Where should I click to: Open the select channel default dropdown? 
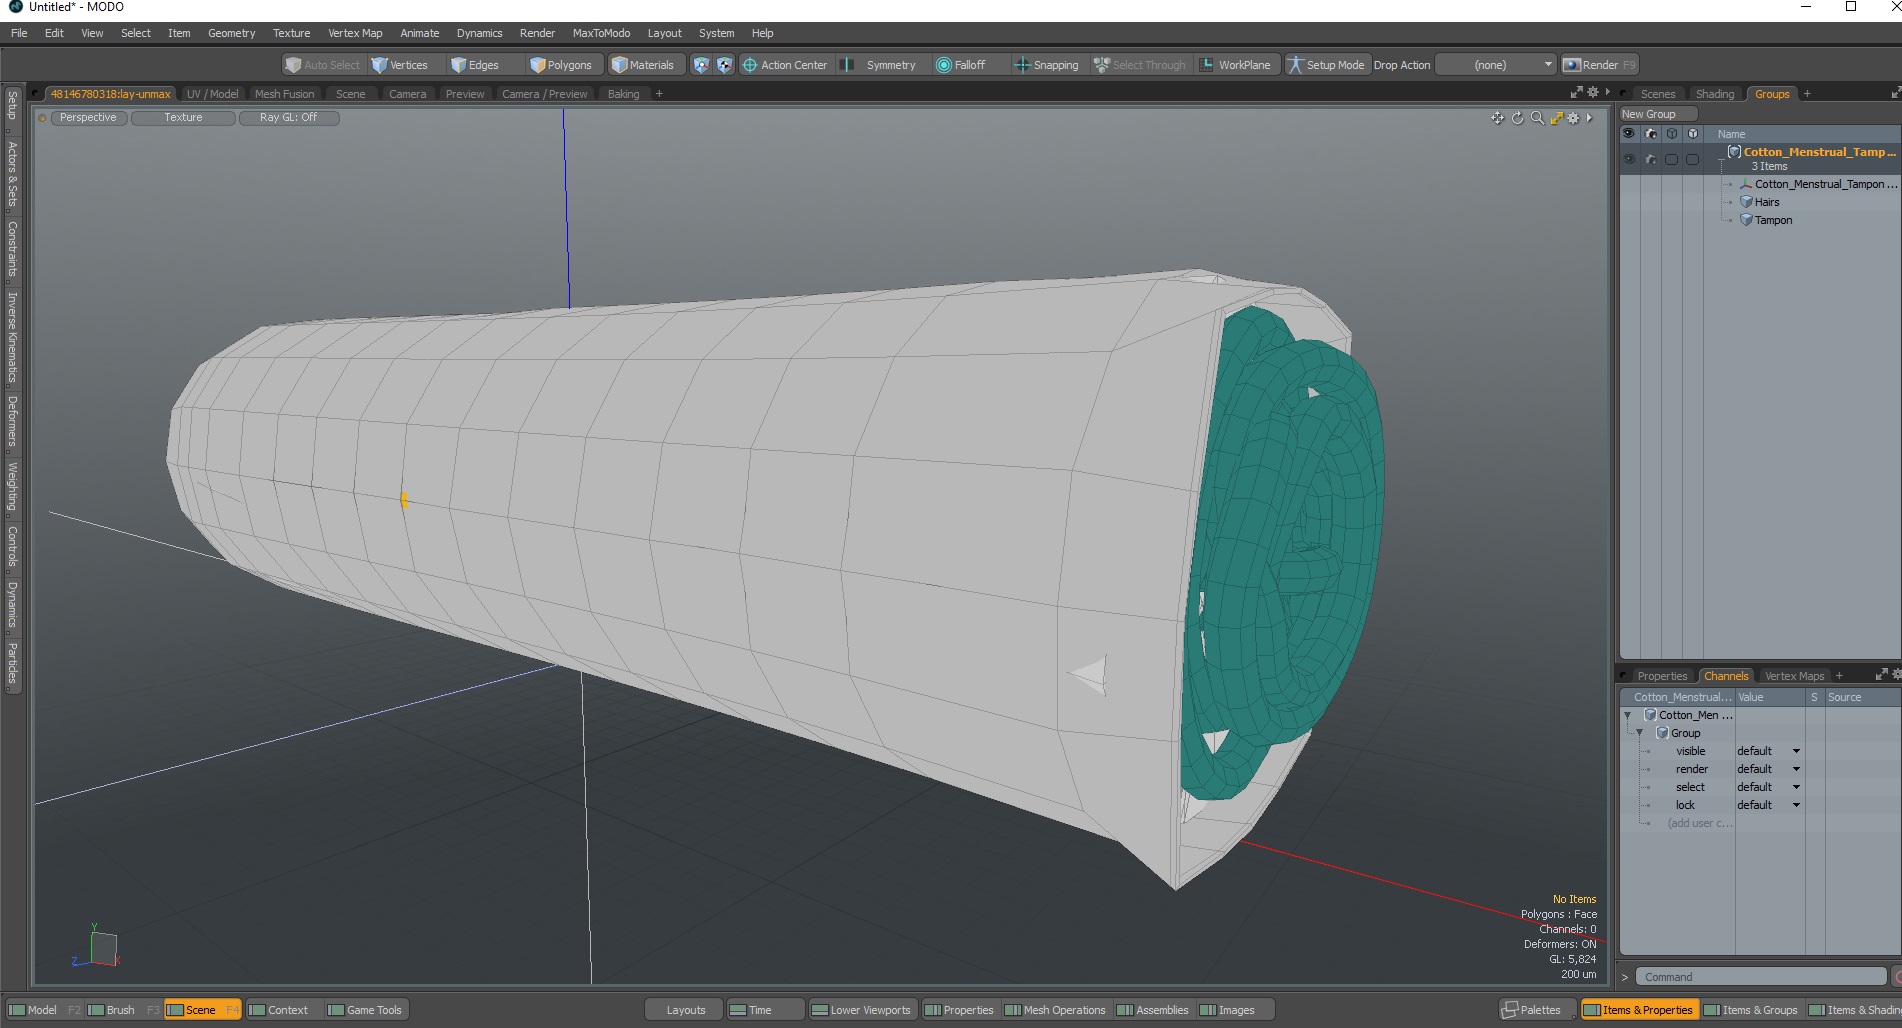coord(1768,787)
